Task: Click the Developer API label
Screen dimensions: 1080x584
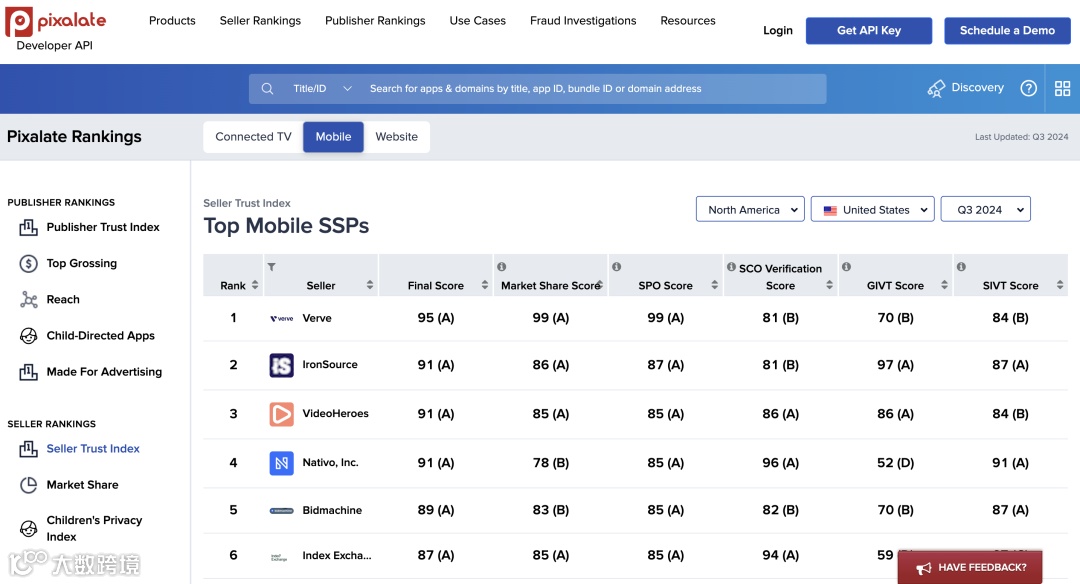Action: (54, 45)
